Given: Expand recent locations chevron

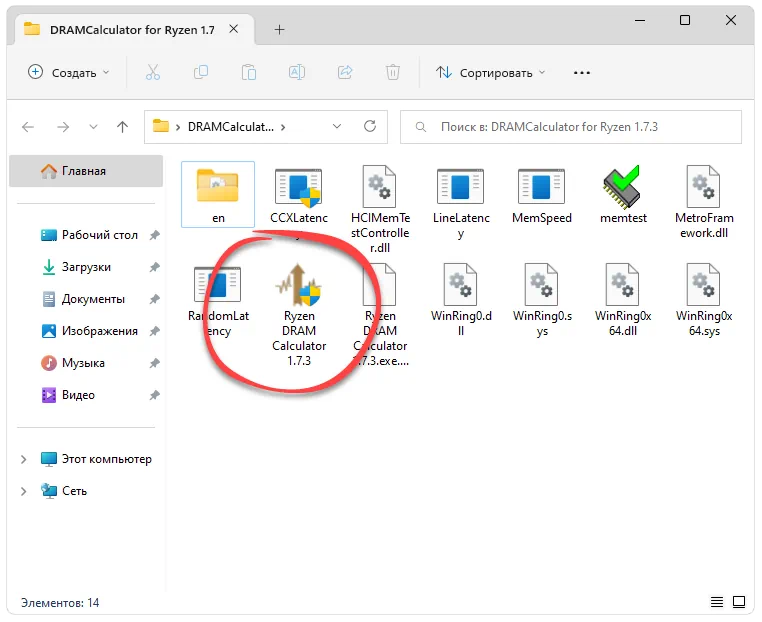Looking at the screenshot, I should [93, 127].
